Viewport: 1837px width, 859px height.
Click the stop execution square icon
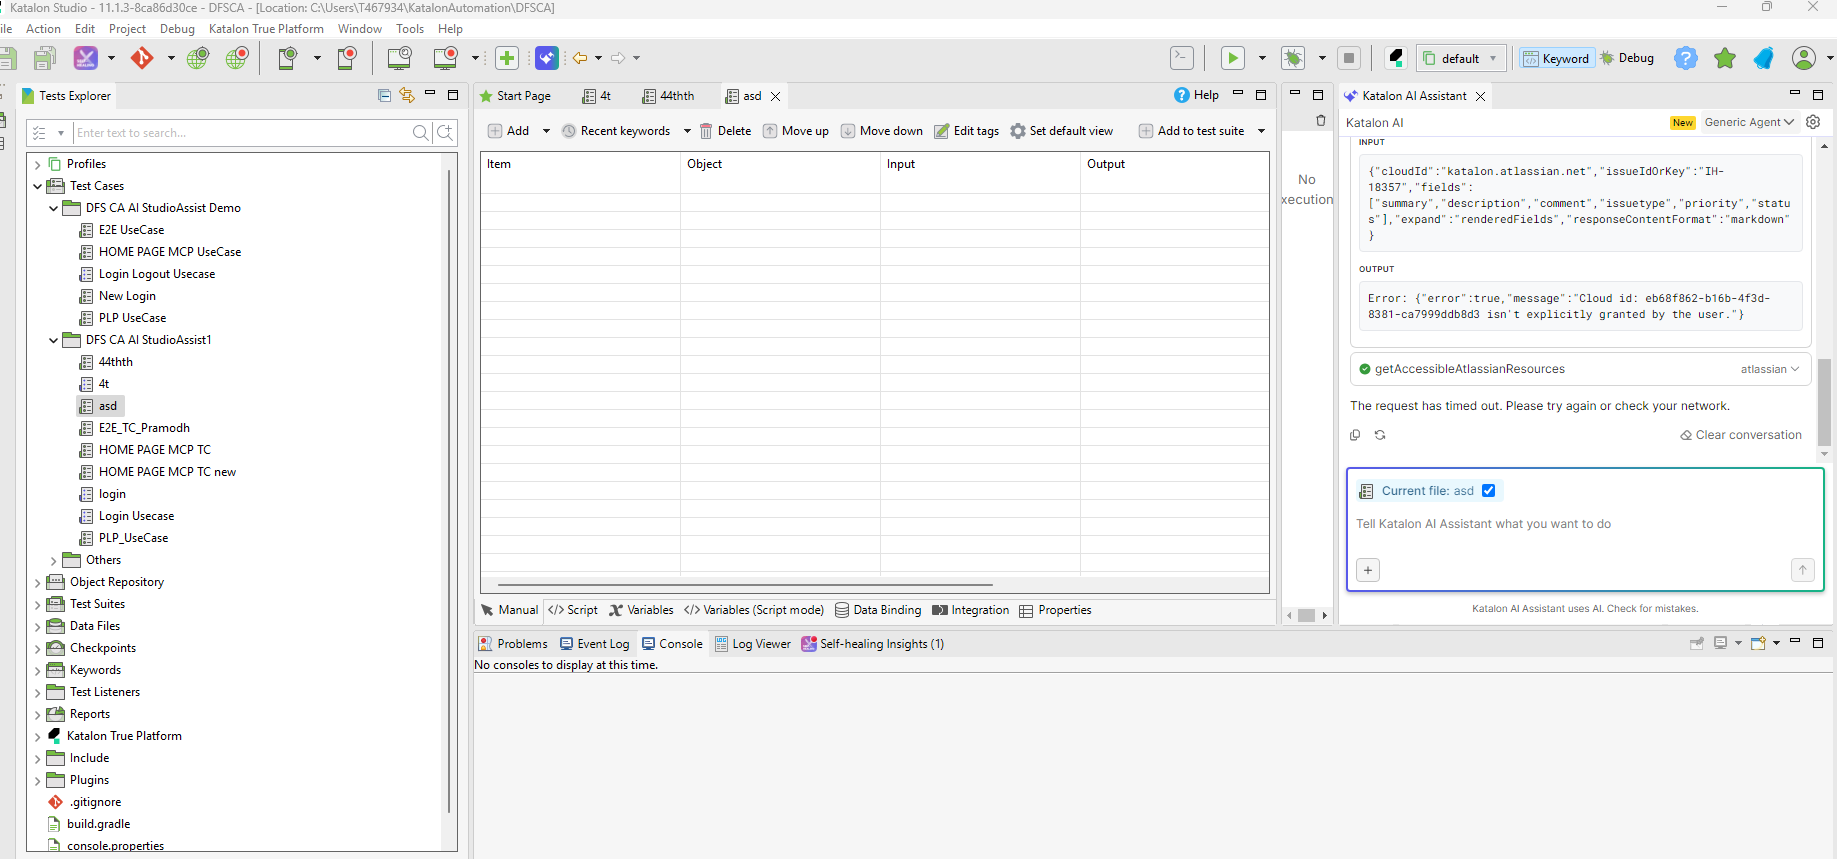[x=1349, y=58]
